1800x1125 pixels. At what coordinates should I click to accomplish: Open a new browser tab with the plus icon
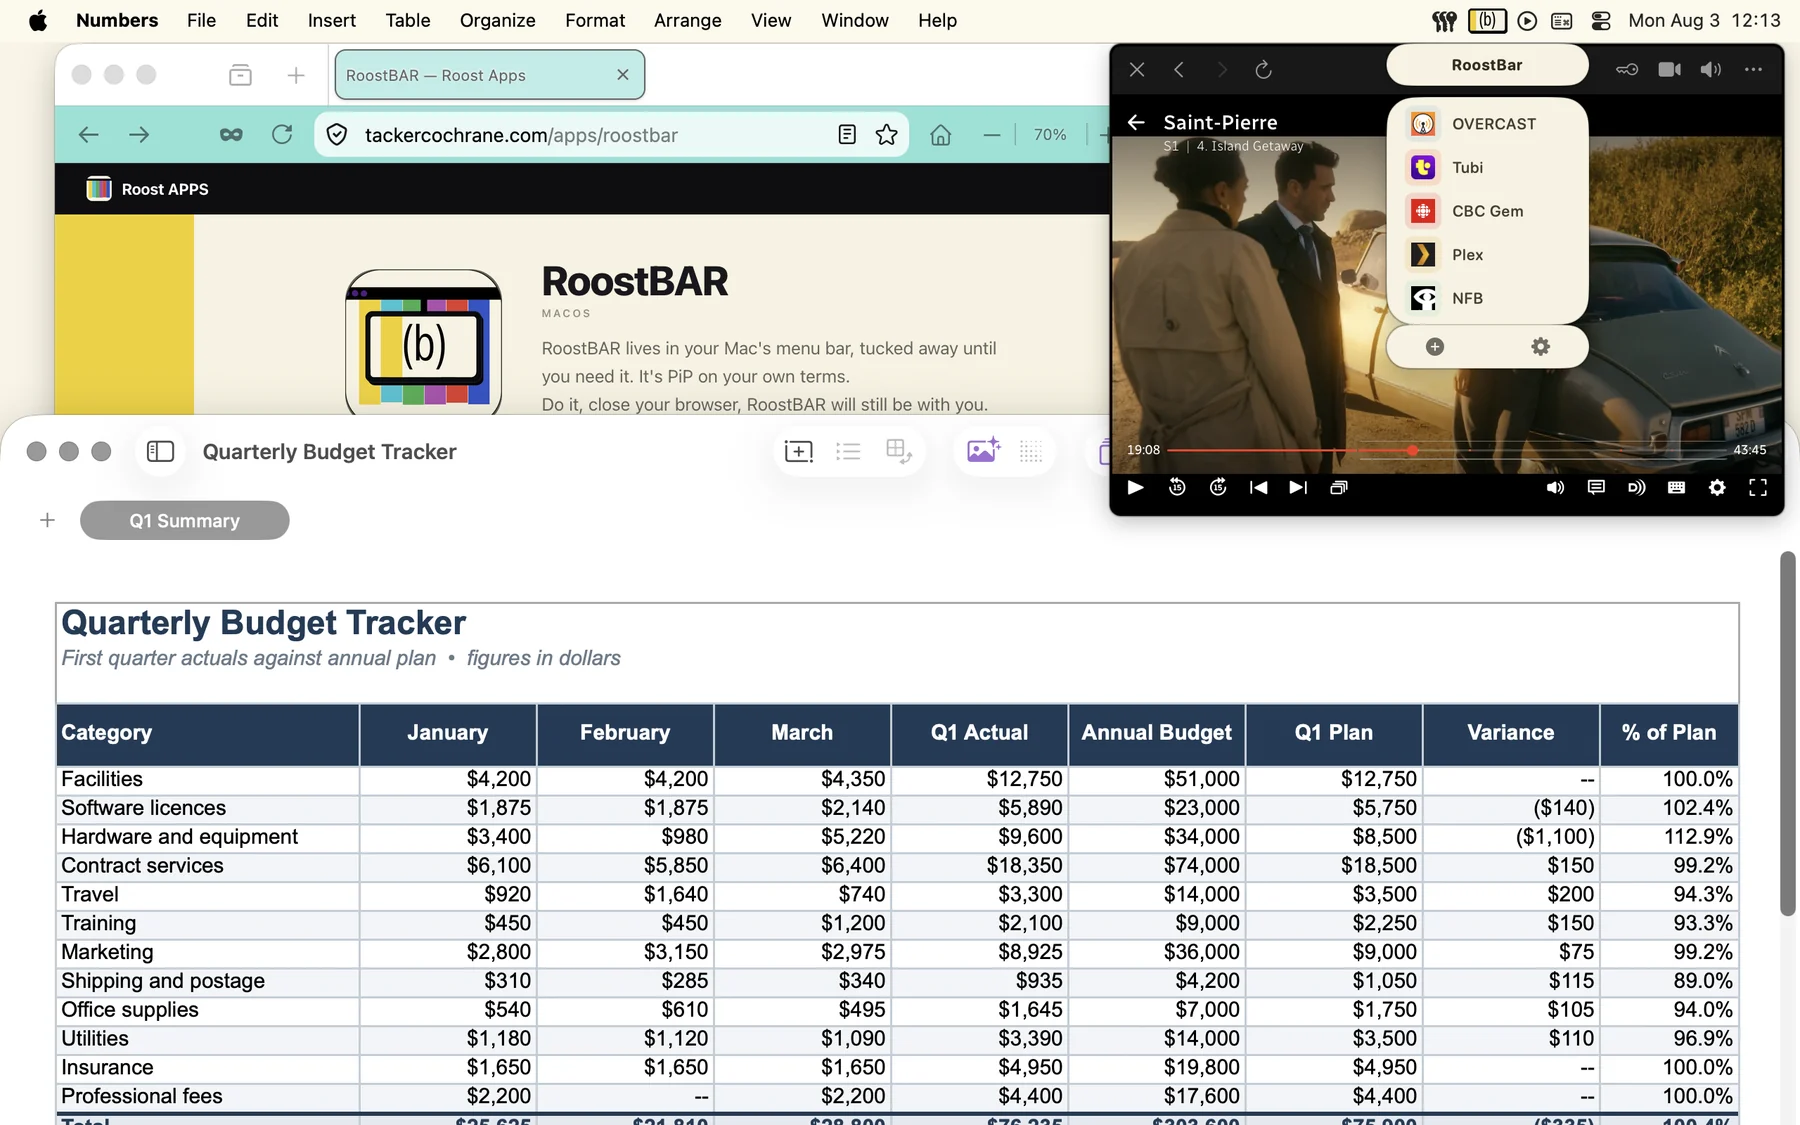click(x=296, y=75)
